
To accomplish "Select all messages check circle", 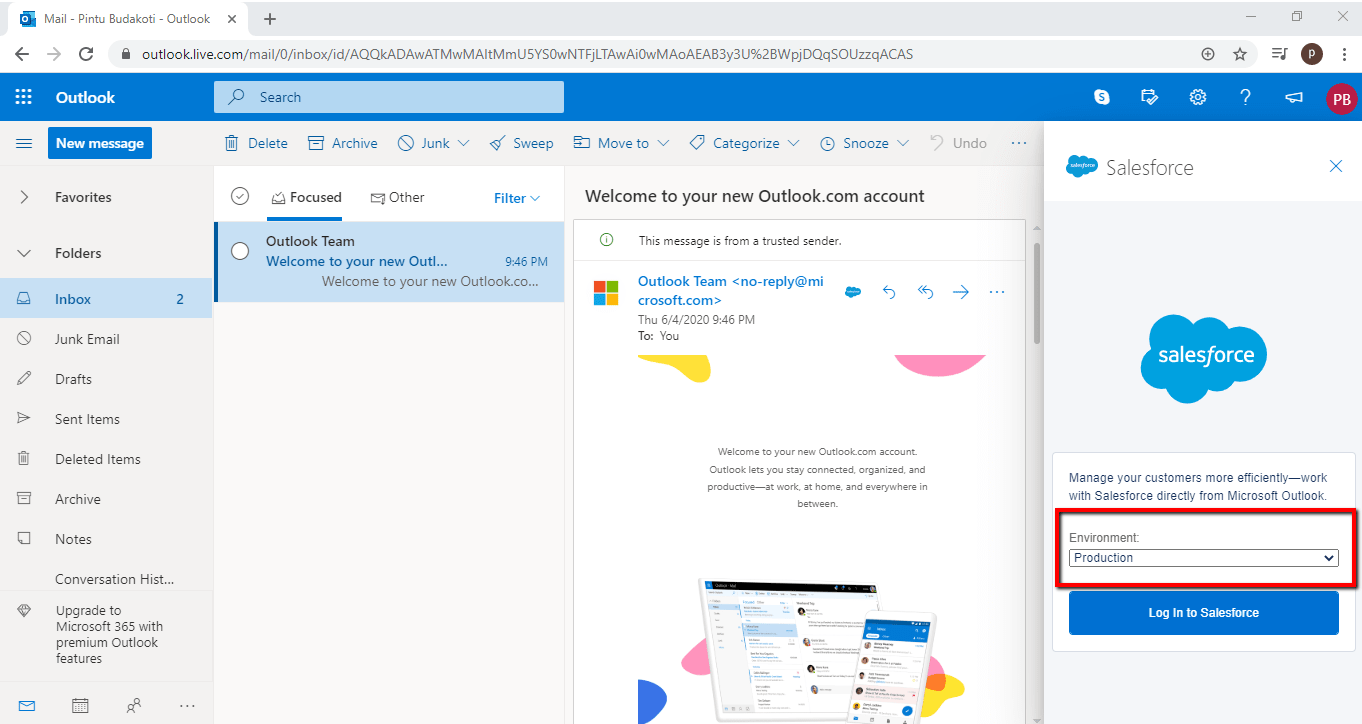I will click(x=240, y=196).
